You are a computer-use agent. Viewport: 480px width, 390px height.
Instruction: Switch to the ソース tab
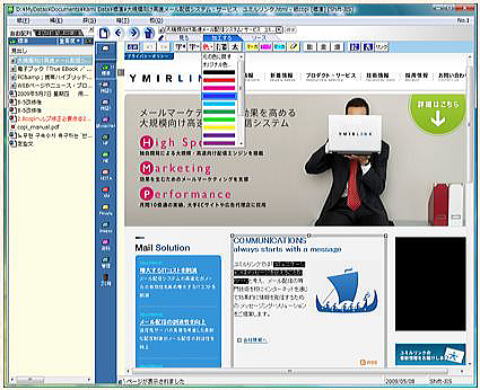[259, 38]
